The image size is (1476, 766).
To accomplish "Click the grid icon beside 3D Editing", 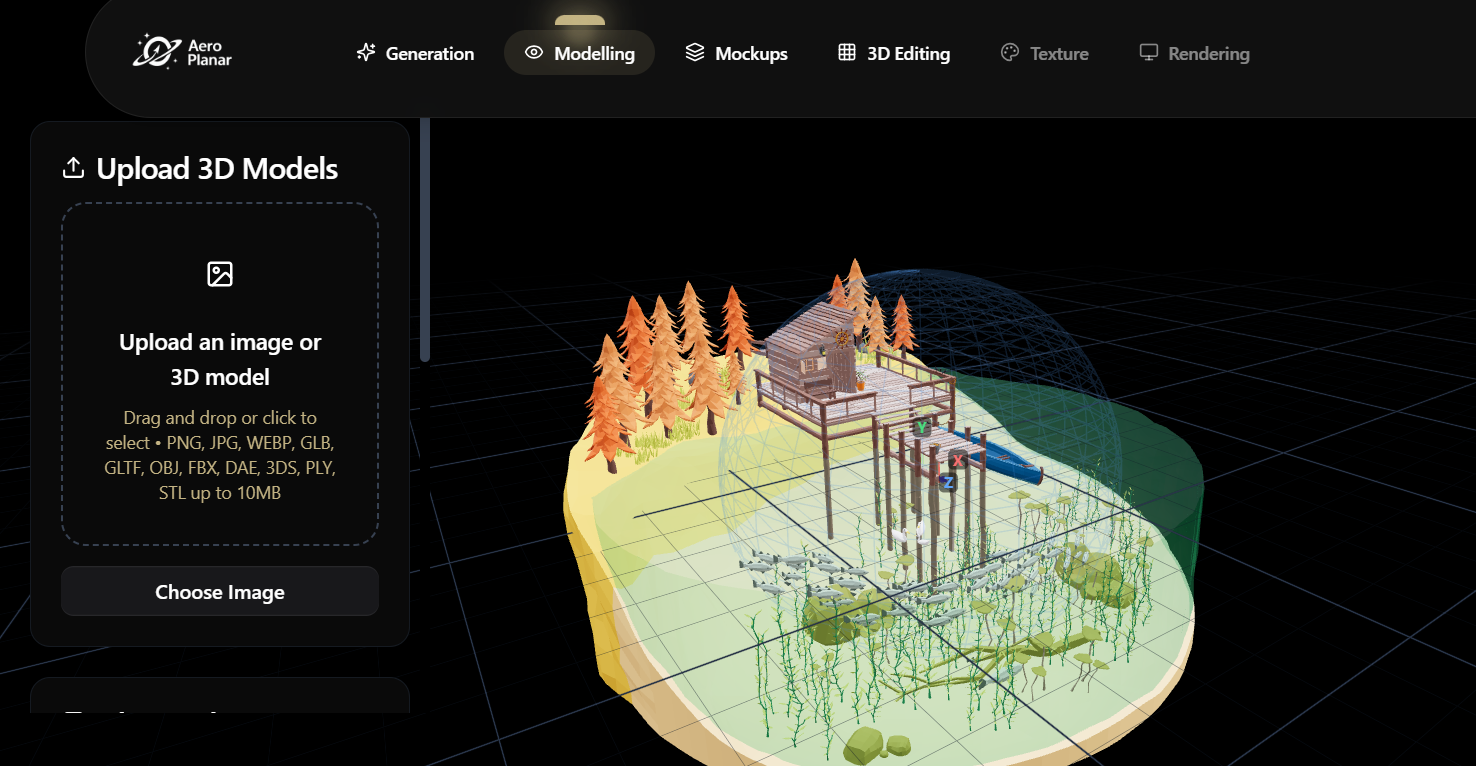I will (847, 53).
